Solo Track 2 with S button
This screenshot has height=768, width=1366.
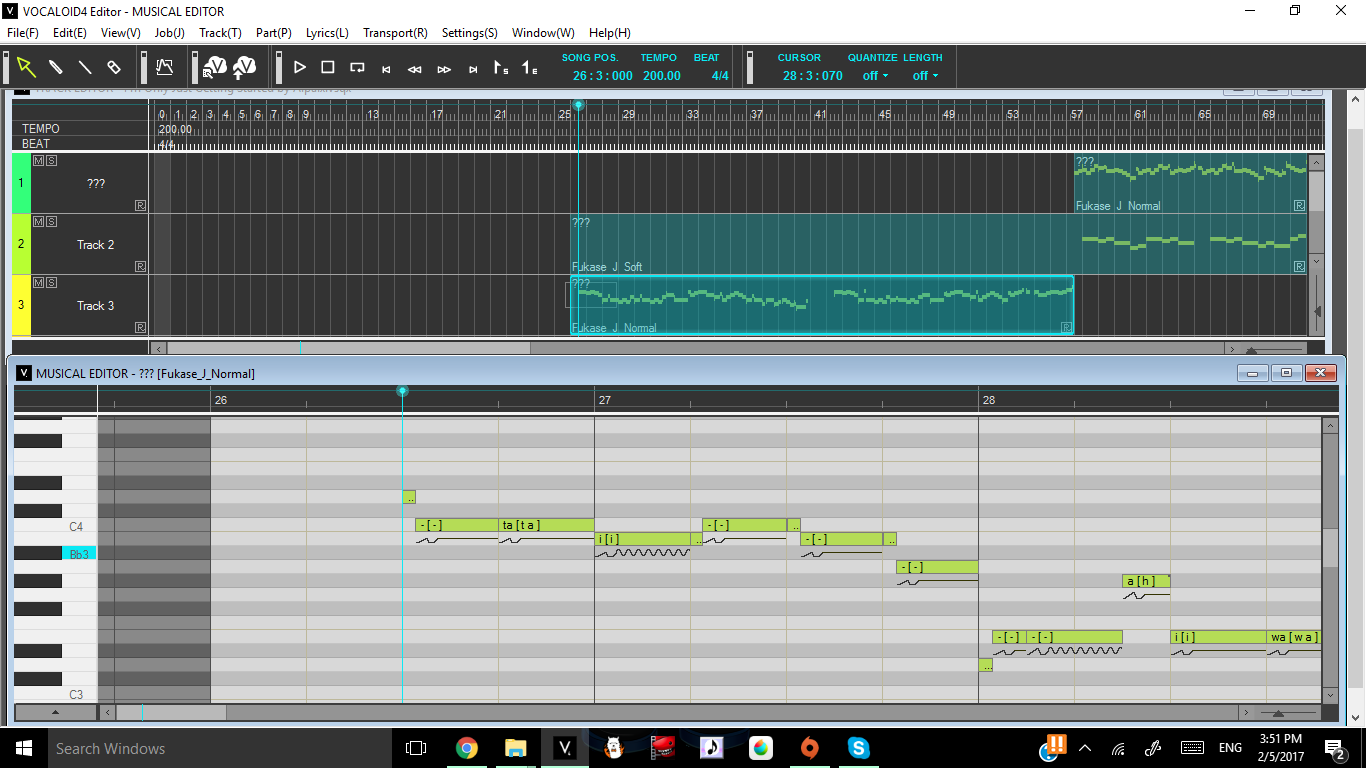pos(51,221)
